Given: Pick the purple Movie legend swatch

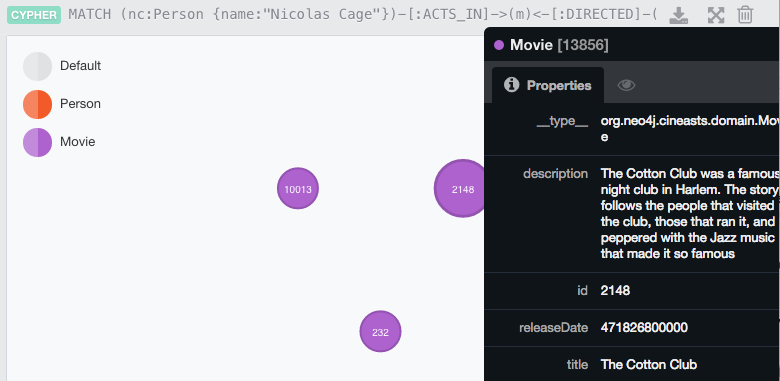Looking at the screenshot, I should (37, 142).
